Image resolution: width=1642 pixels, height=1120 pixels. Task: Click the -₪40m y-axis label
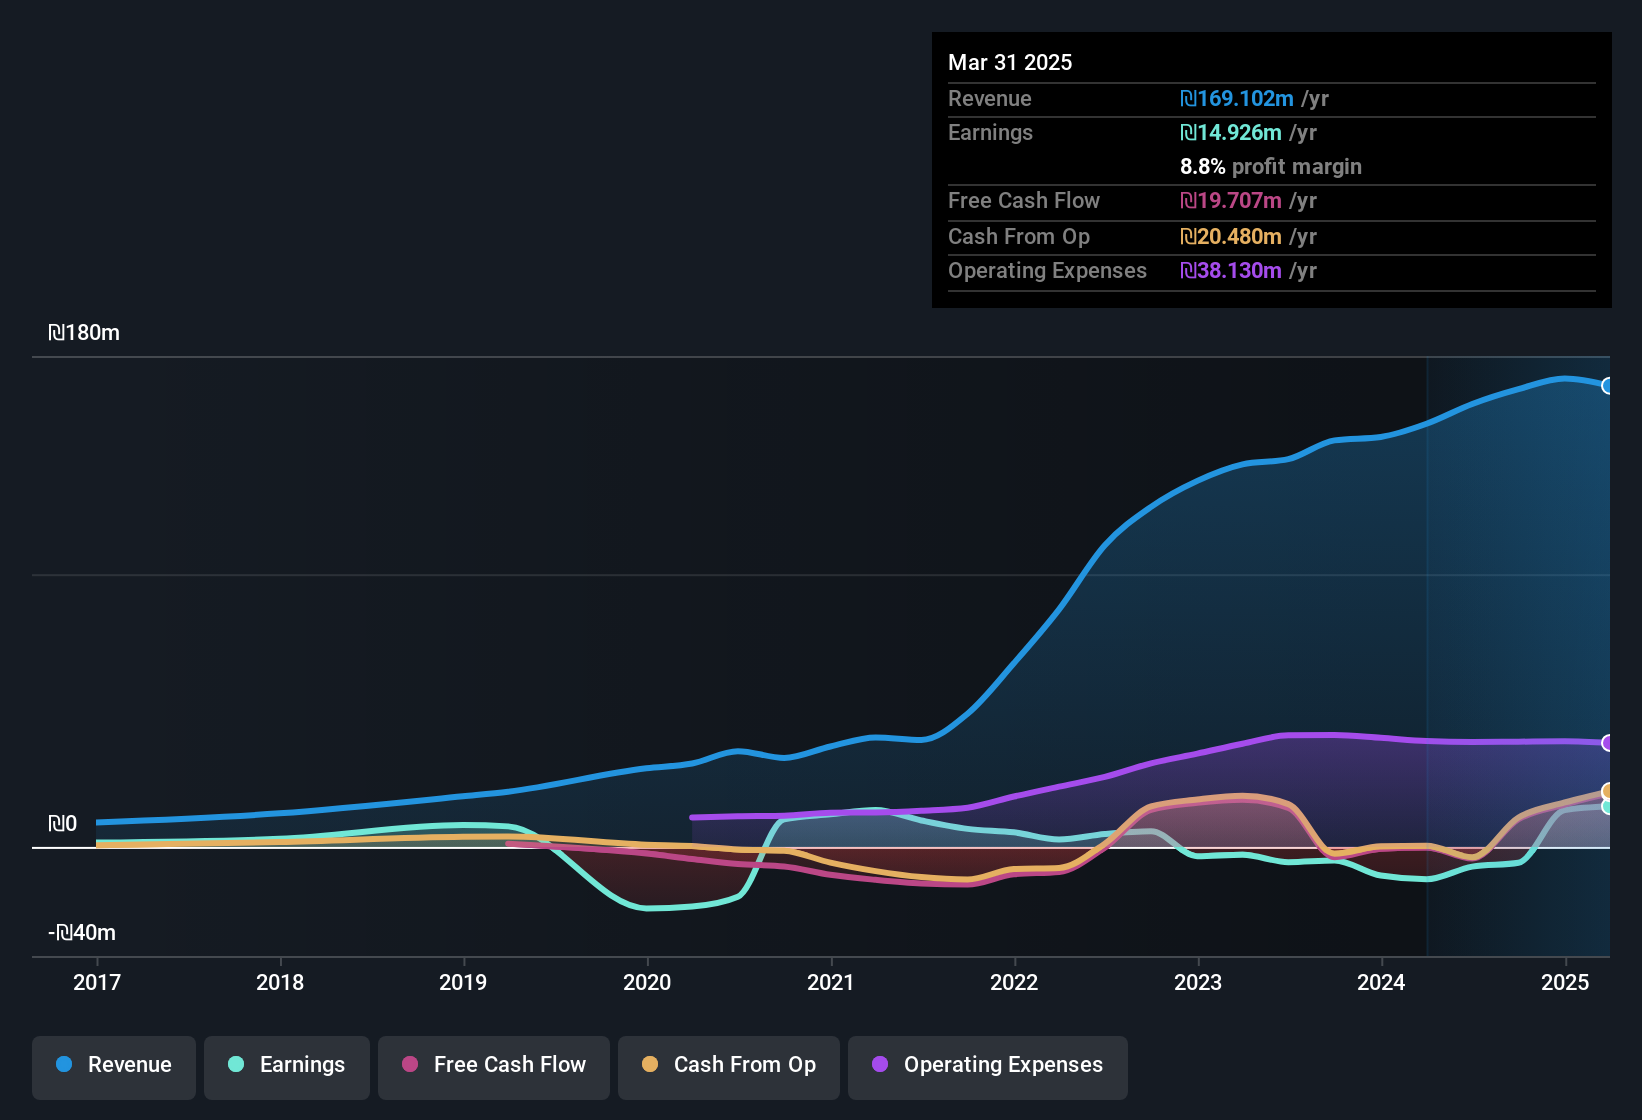[x=82, y=933]
